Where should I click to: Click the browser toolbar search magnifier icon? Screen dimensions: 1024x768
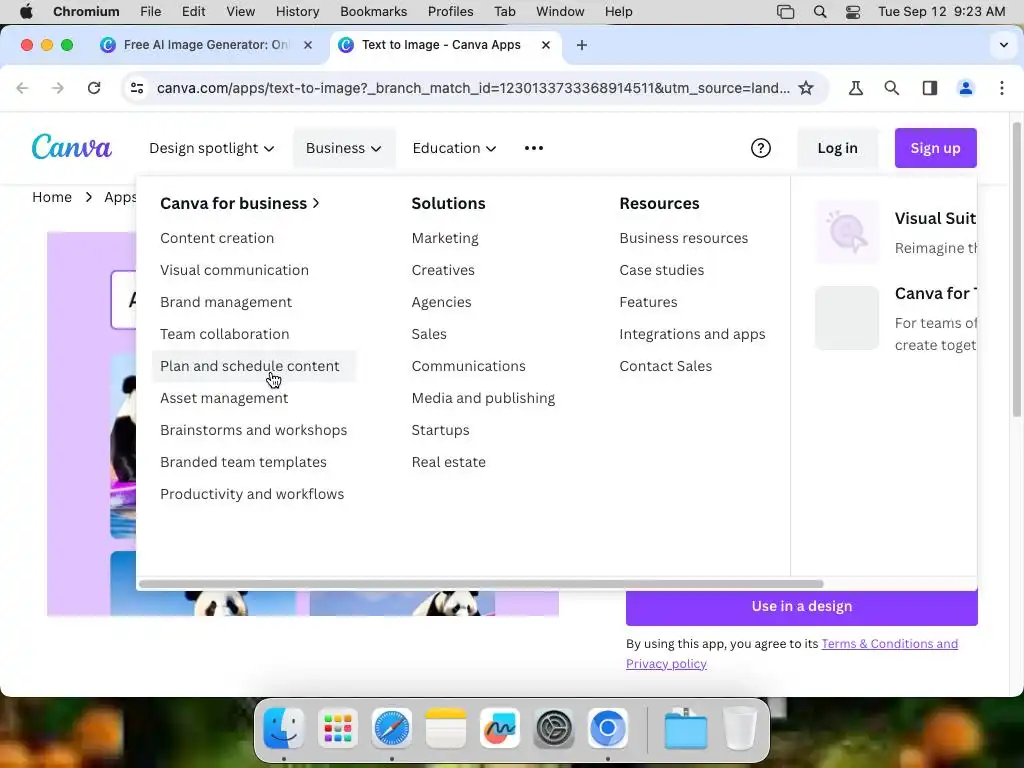[x=891, y=88]
